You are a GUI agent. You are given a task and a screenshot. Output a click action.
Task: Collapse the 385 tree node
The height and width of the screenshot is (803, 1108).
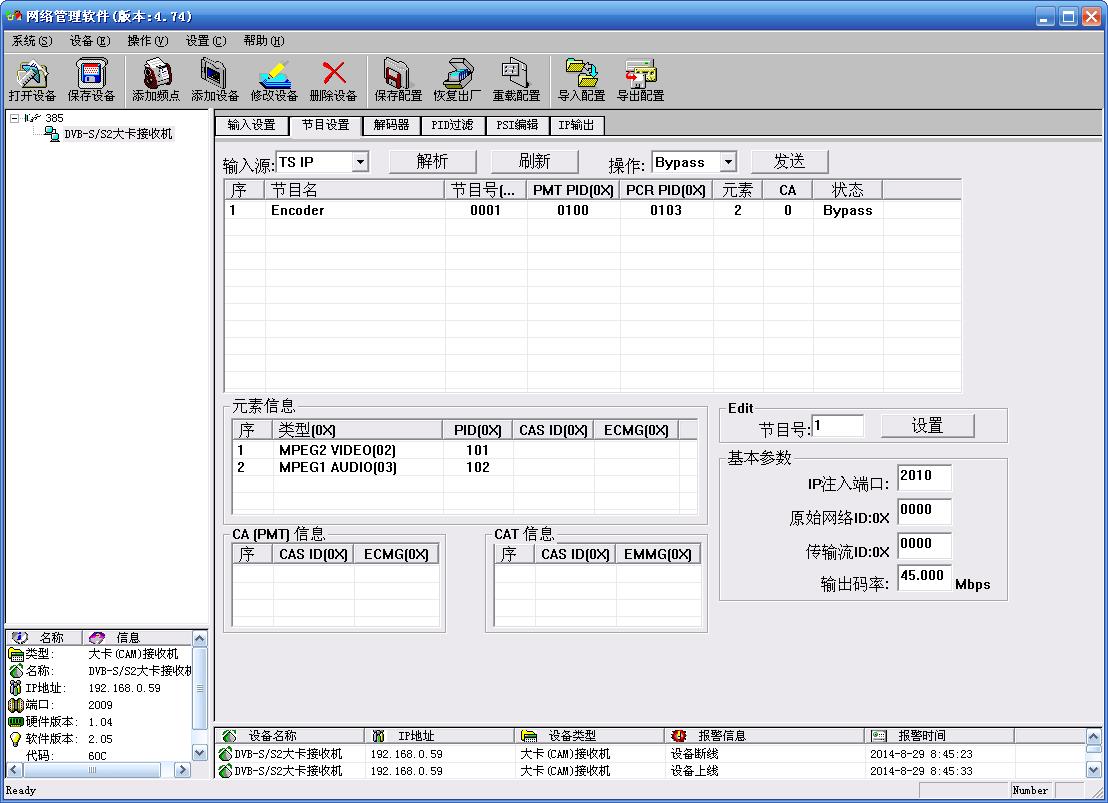(x=14, y=118)
